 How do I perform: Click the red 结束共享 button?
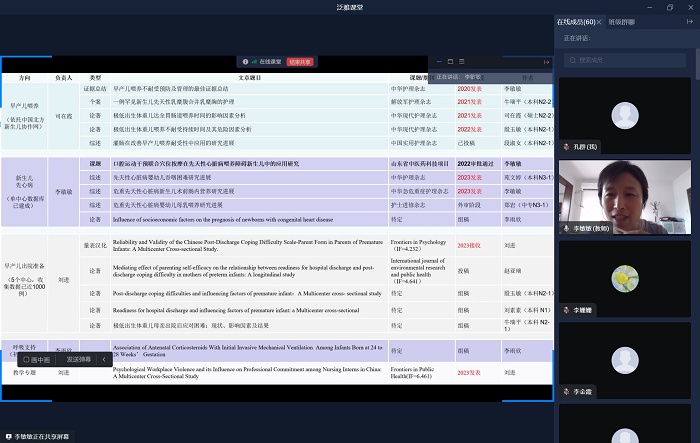(301, 61)
